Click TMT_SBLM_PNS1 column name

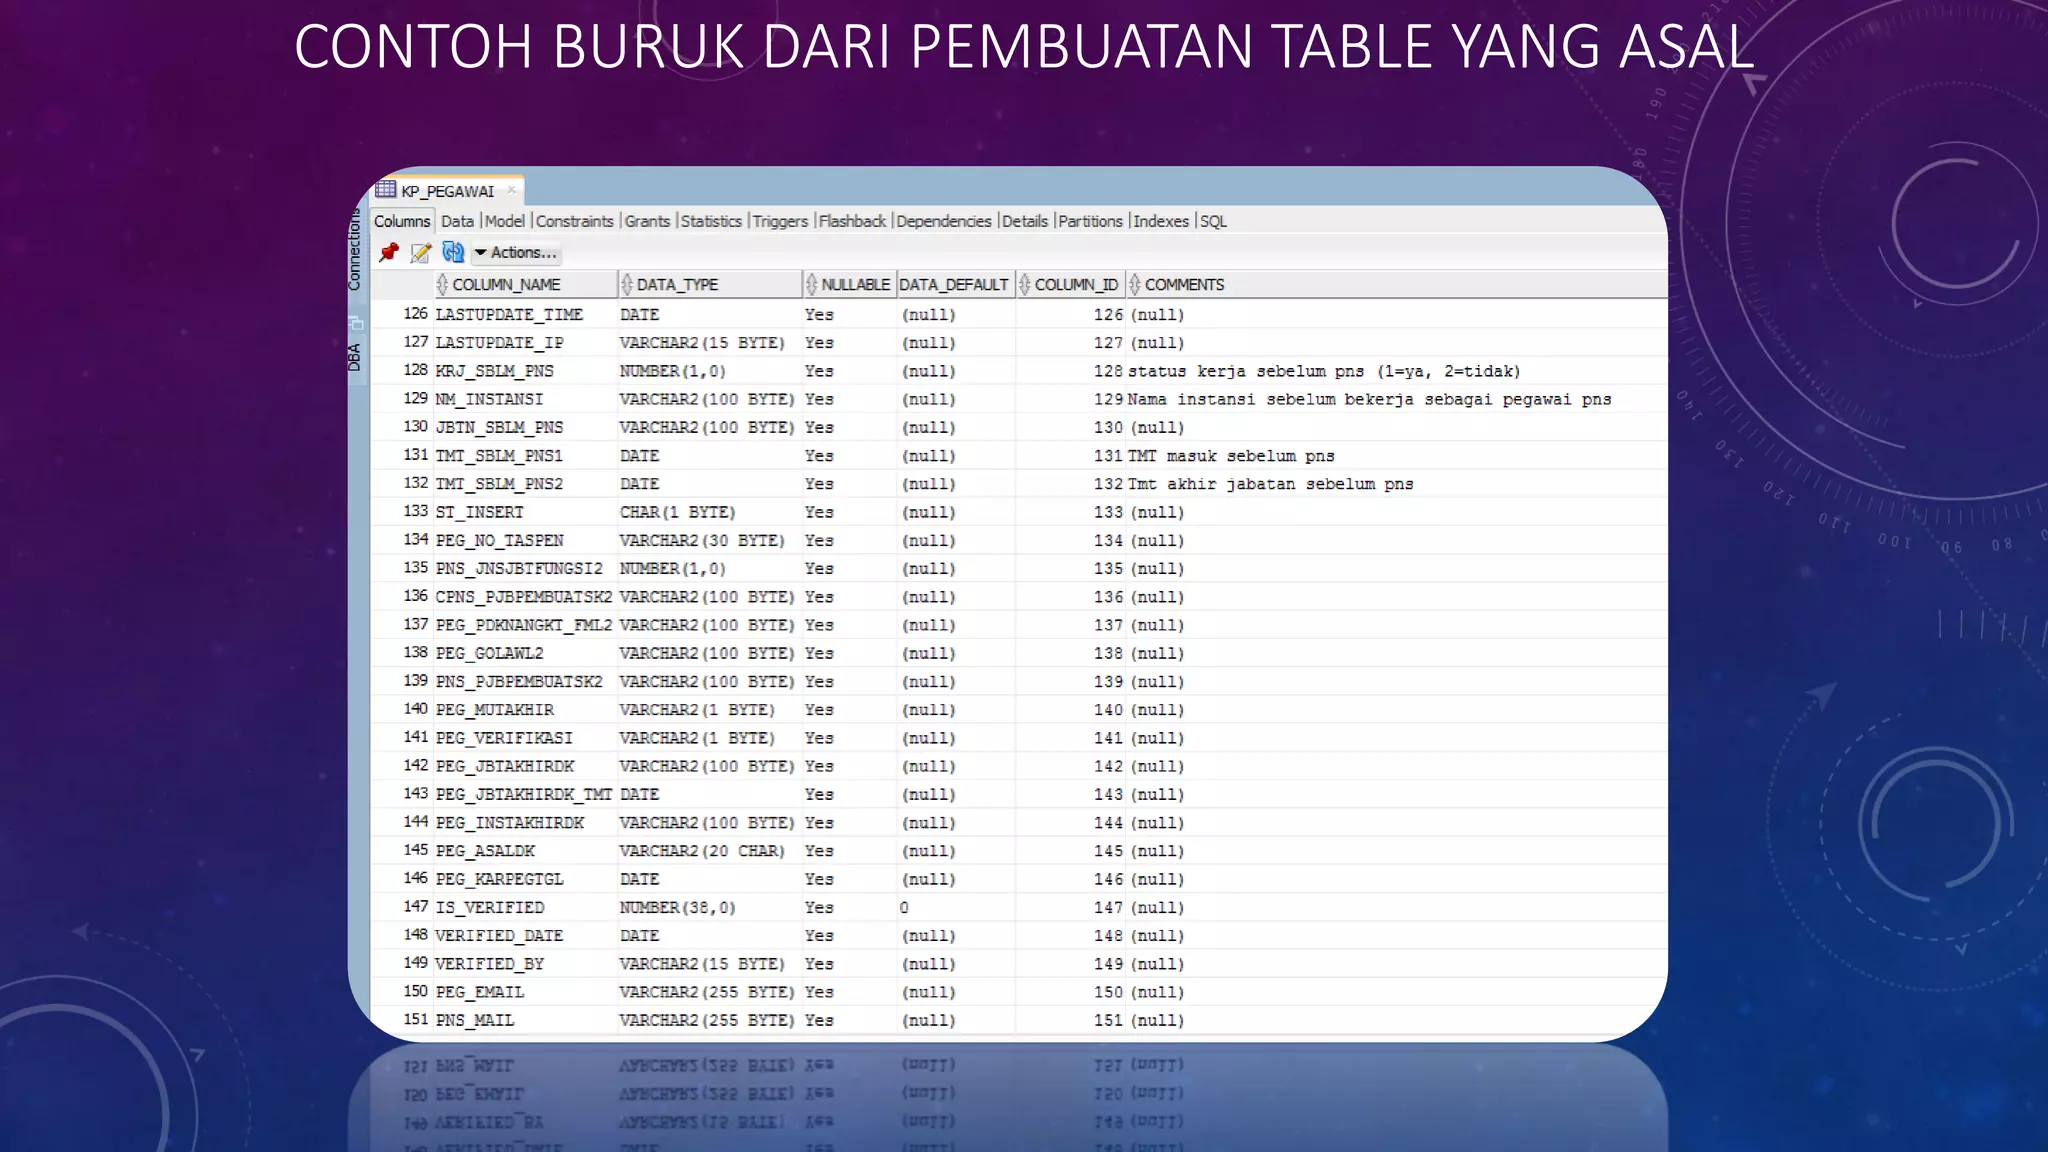[x=499, y=456]
